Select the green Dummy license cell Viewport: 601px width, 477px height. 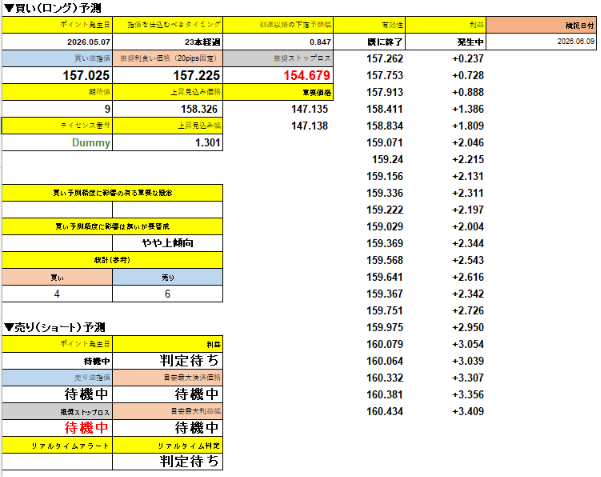(x=57, y=143)
